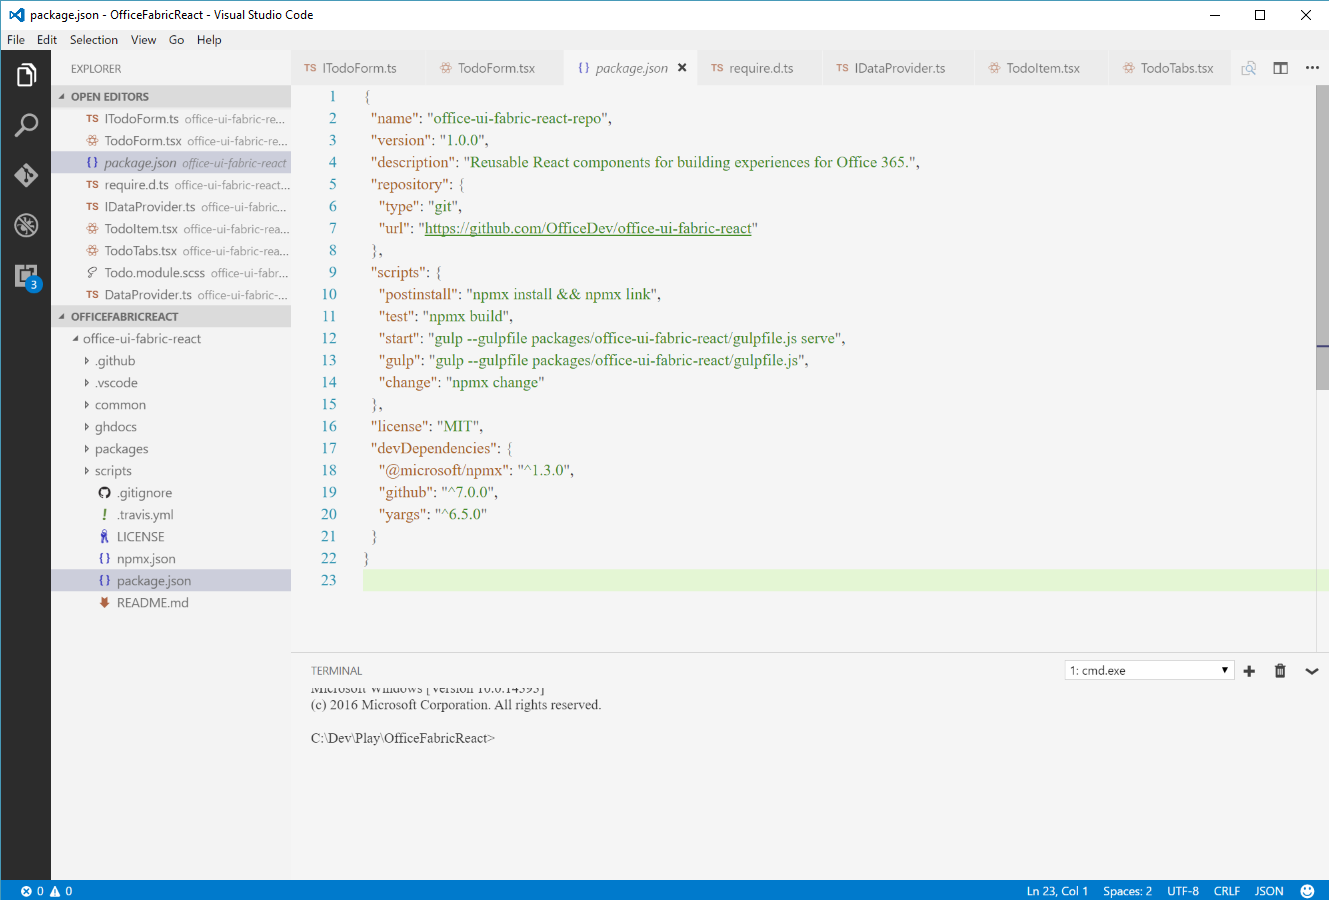
Task: Split the editor using the split icon
Action: click(x=1281, y=68)
